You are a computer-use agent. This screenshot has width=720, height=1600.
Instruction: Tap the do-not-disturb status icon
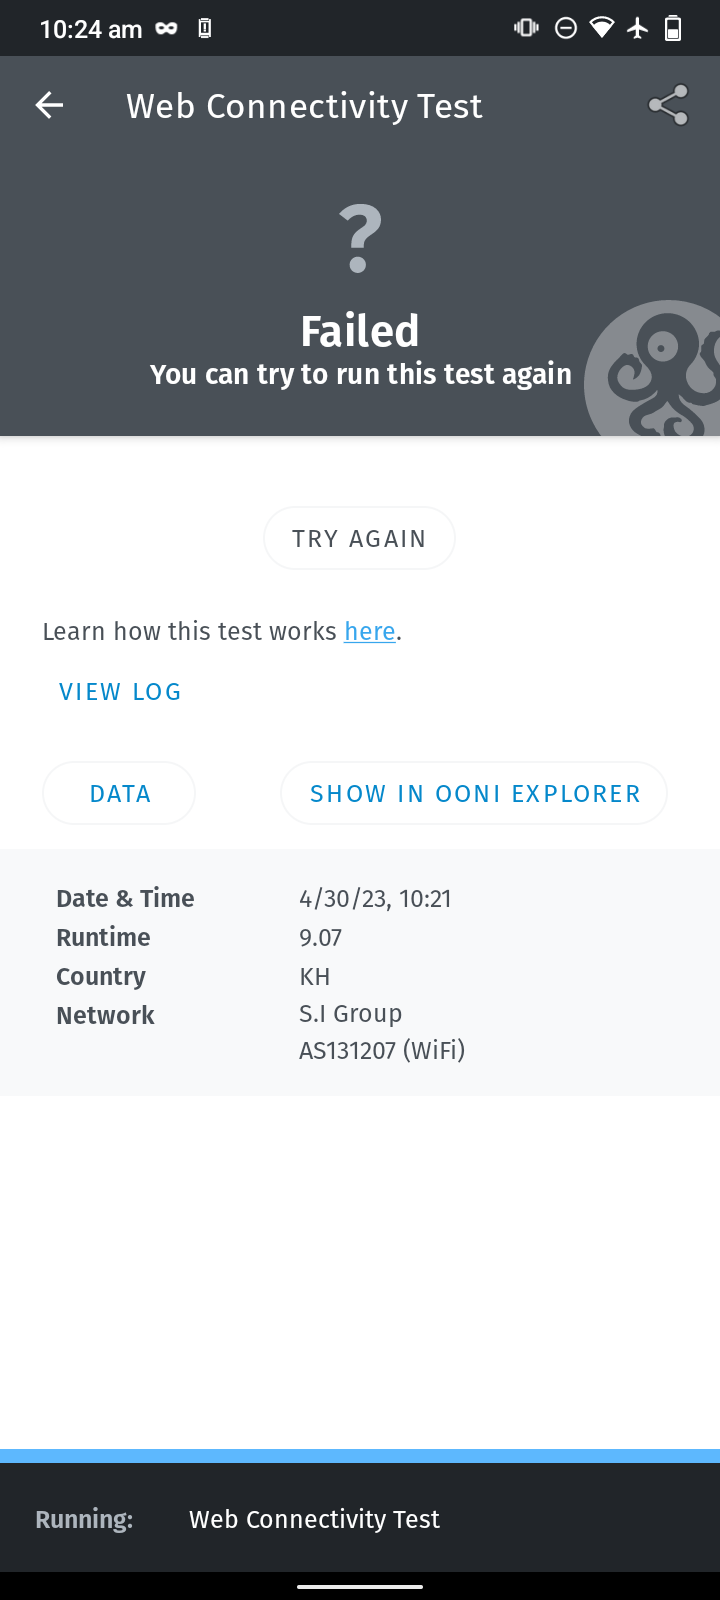click(565, 28)
